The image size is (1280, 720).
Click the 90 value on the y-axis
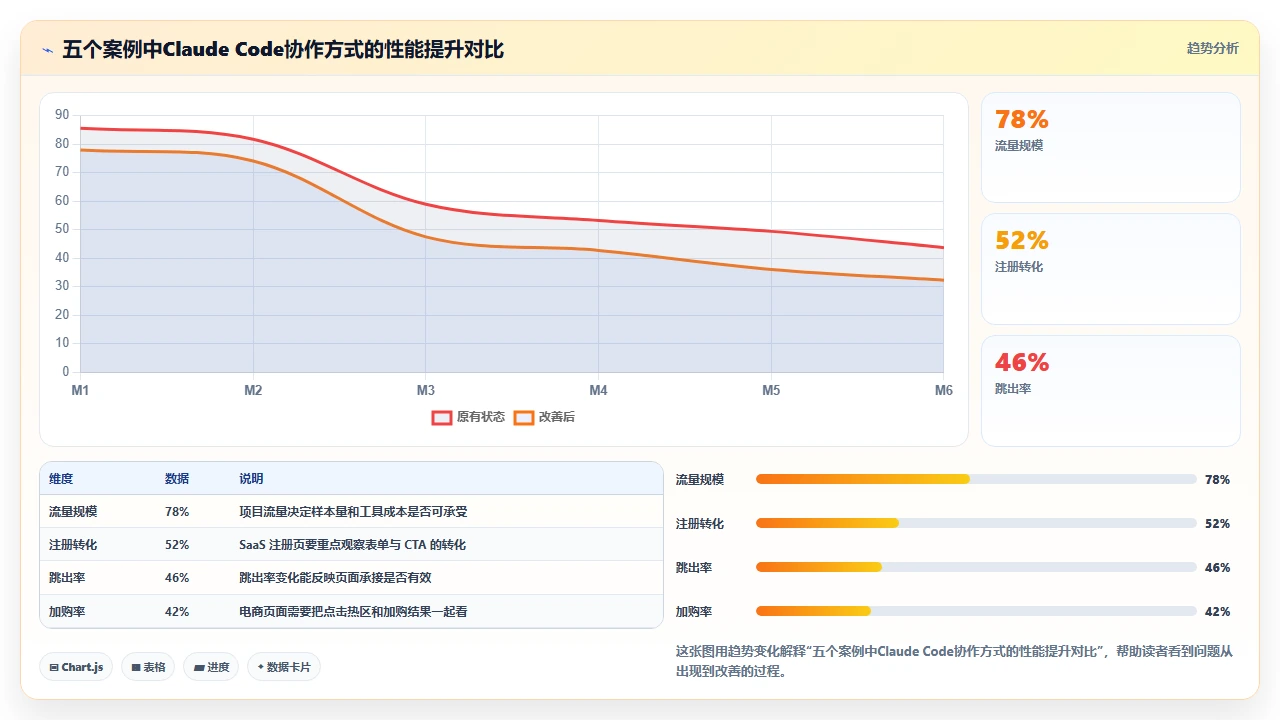62,115
